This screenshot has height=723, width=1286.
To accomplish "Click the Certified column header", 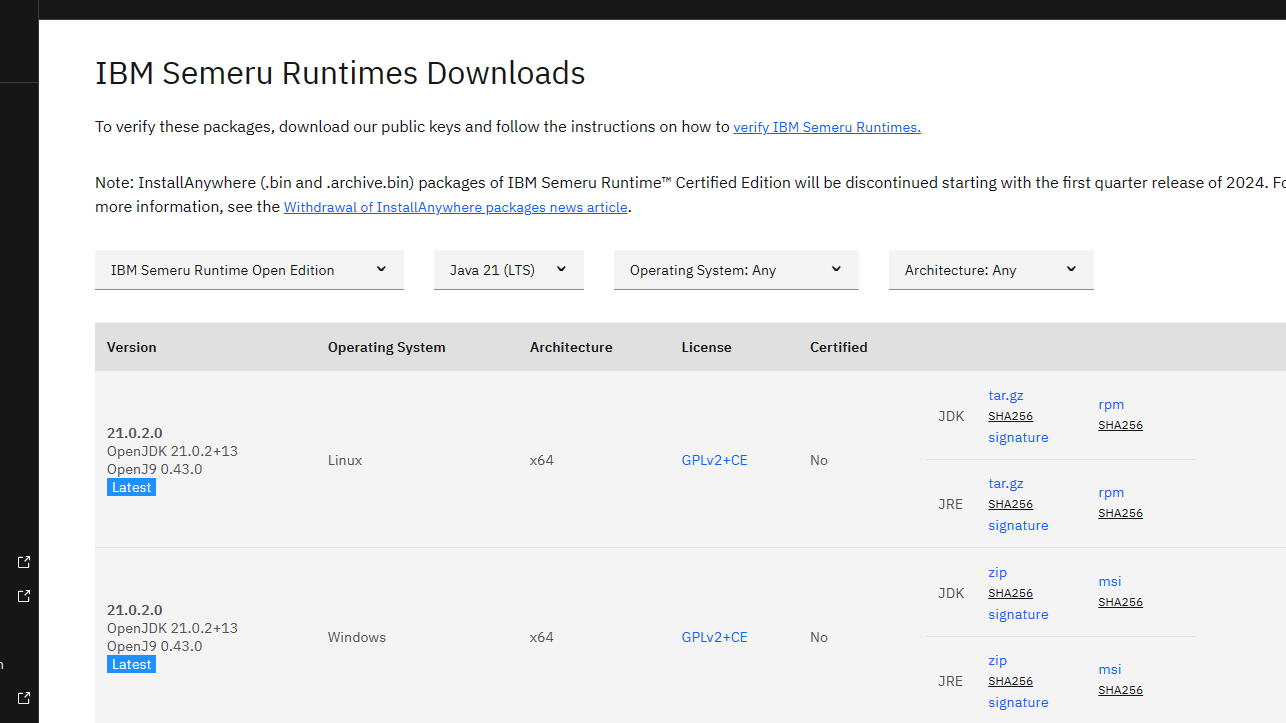I will point(839,347).
